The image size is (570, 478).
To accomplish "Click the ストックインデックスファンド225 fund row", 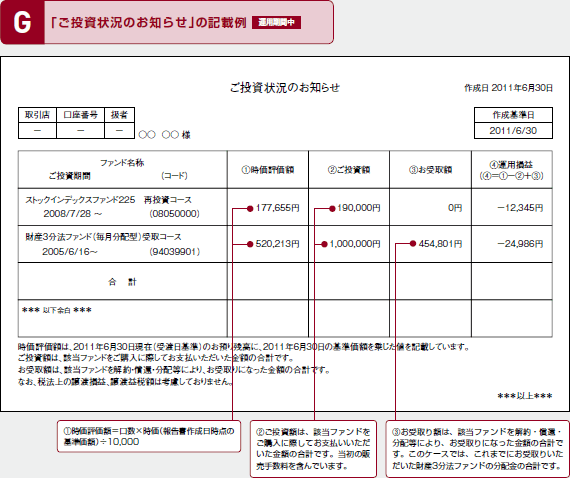I will pos(285,207).
